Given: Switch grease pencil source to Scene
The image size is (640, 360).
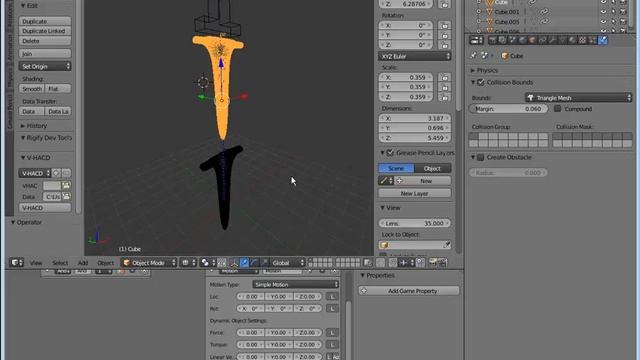Looking at the screenshot, I should (396, 168).
